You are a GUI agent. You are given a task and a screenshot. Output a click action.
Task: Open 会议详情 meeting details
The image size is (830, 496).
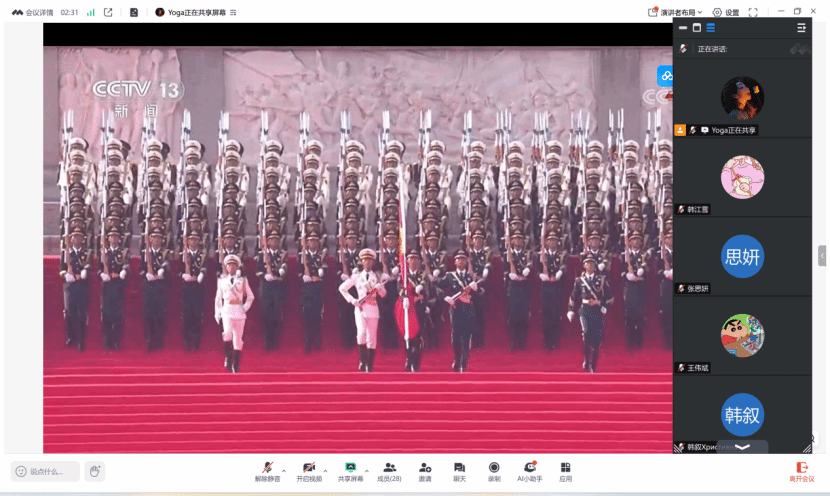pyautogui.click(x=32, y=12)
